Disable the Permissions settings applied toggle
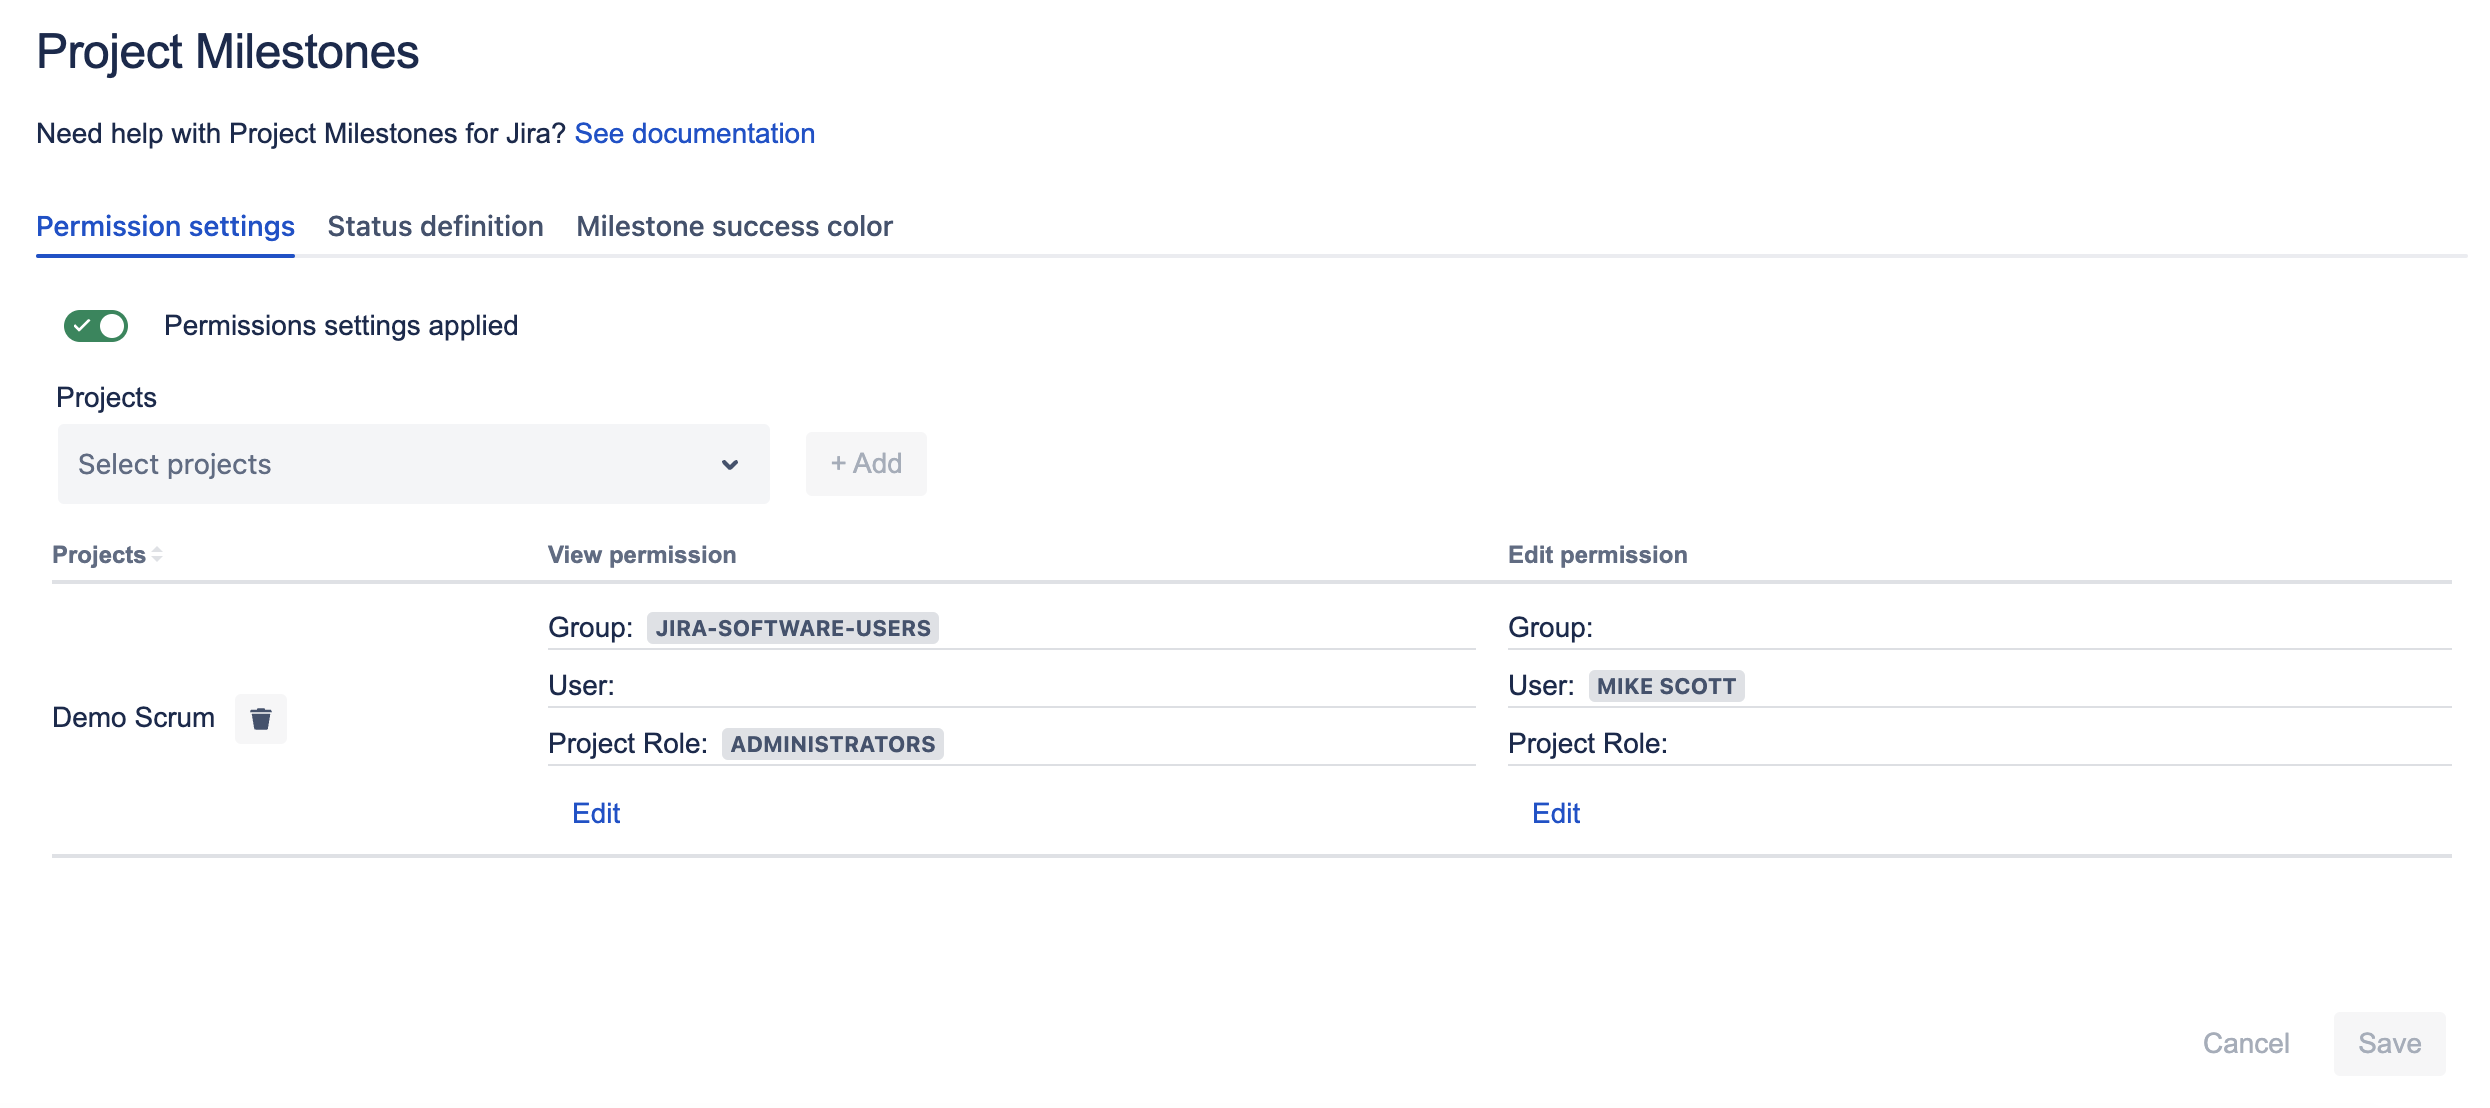2490x1108 pixels. tap(95, 324)
